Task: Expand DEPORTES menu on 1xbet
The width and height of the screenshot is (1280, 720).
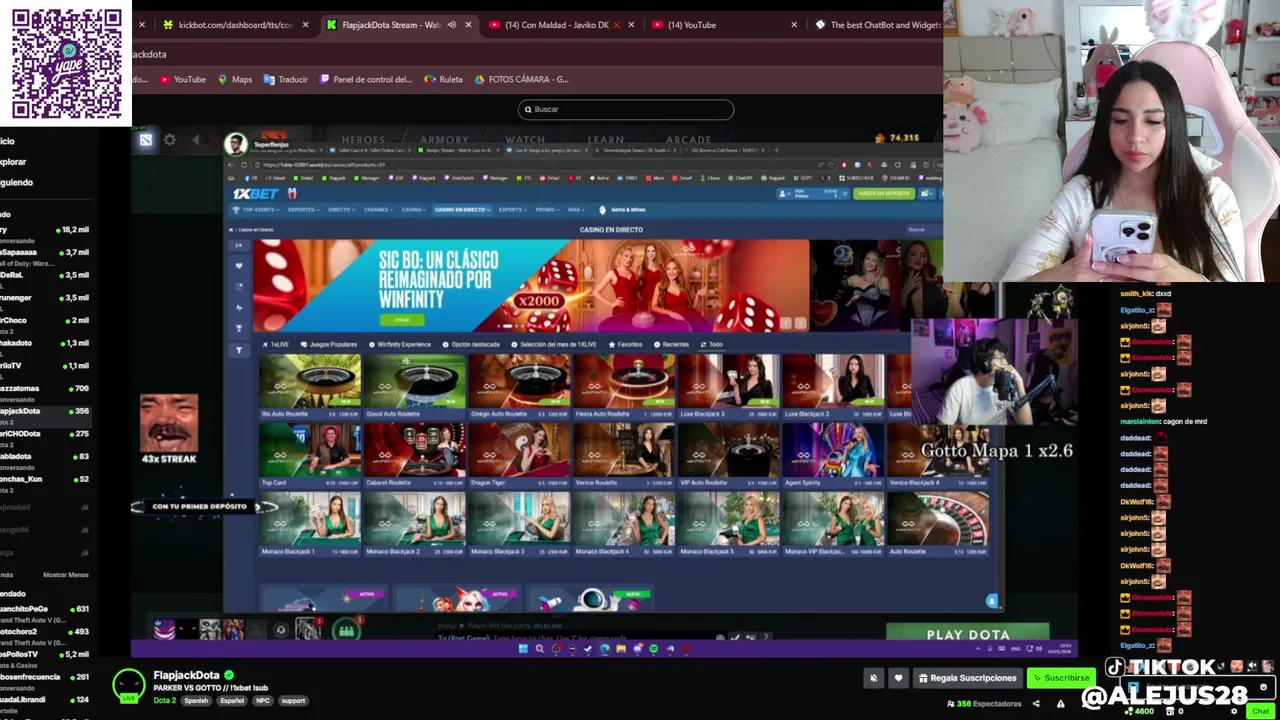Action: point(303,210)
